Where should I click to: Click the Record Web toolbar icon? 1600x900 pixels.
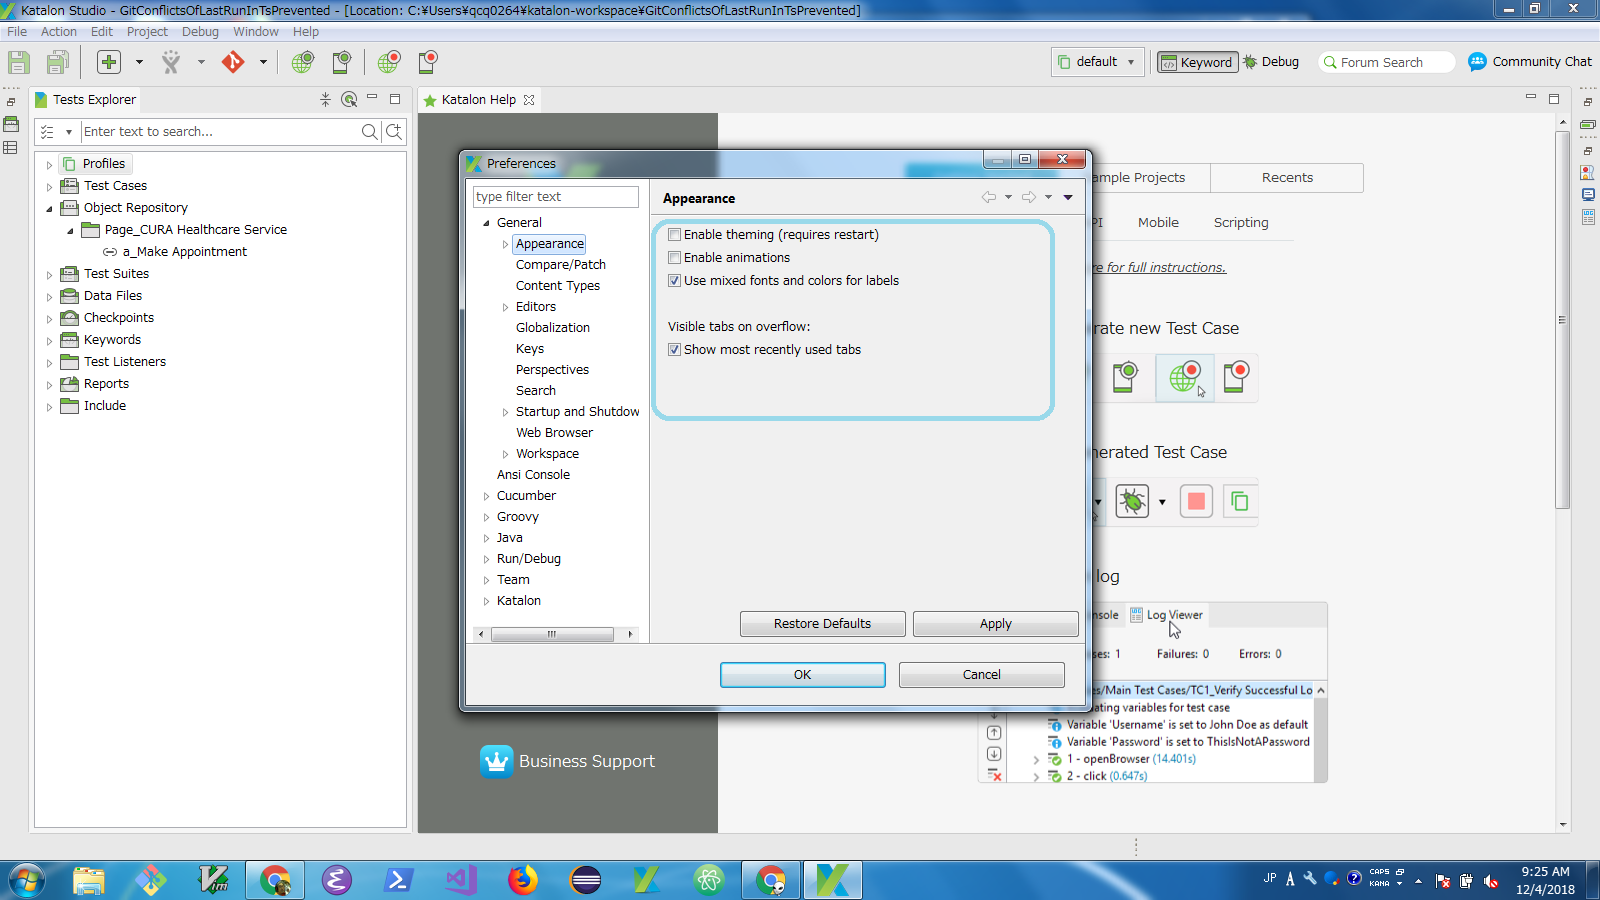point(389,62)
